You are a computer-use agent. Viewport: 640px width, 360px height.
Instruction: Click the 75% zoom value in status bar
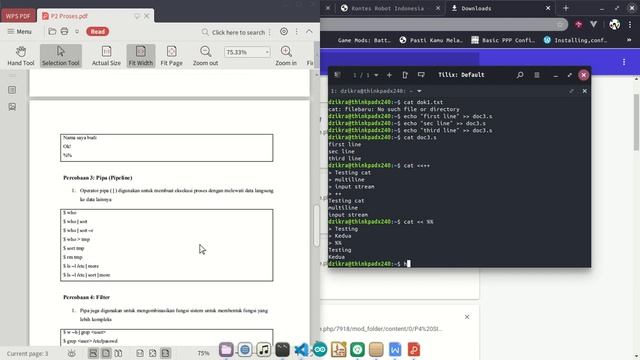[203, 353]
